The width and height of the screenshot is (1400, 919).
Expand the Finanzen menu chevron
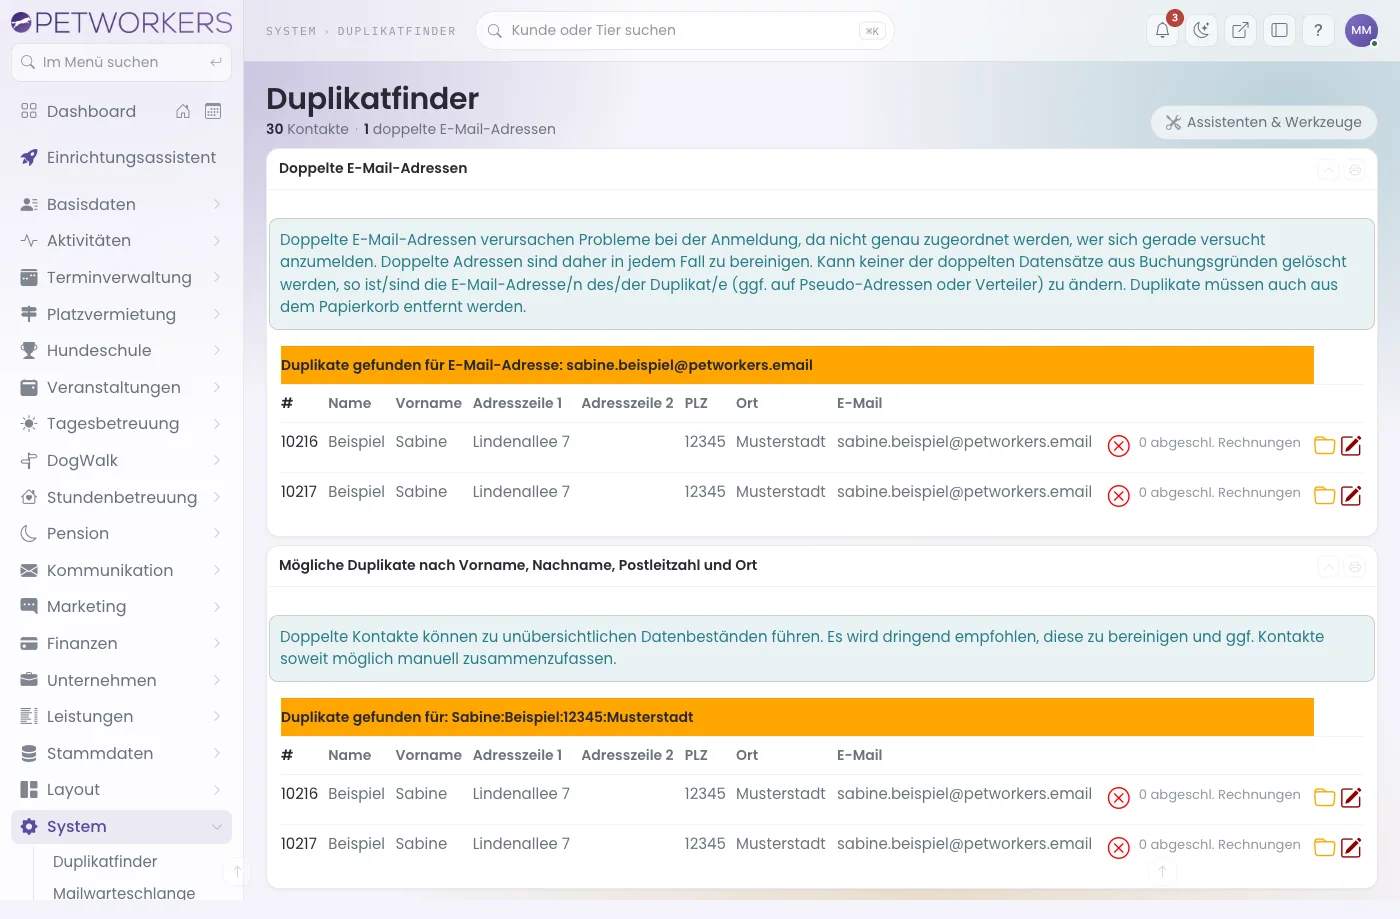(217, 643)
